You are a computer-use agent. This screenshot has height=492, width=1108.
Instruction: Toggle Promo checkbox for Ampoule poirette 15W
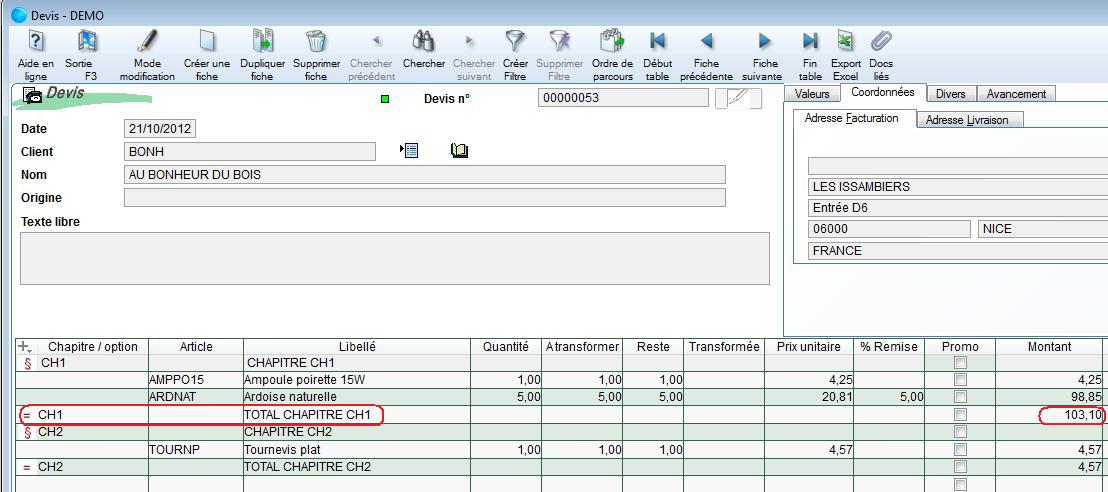(960, 380)
